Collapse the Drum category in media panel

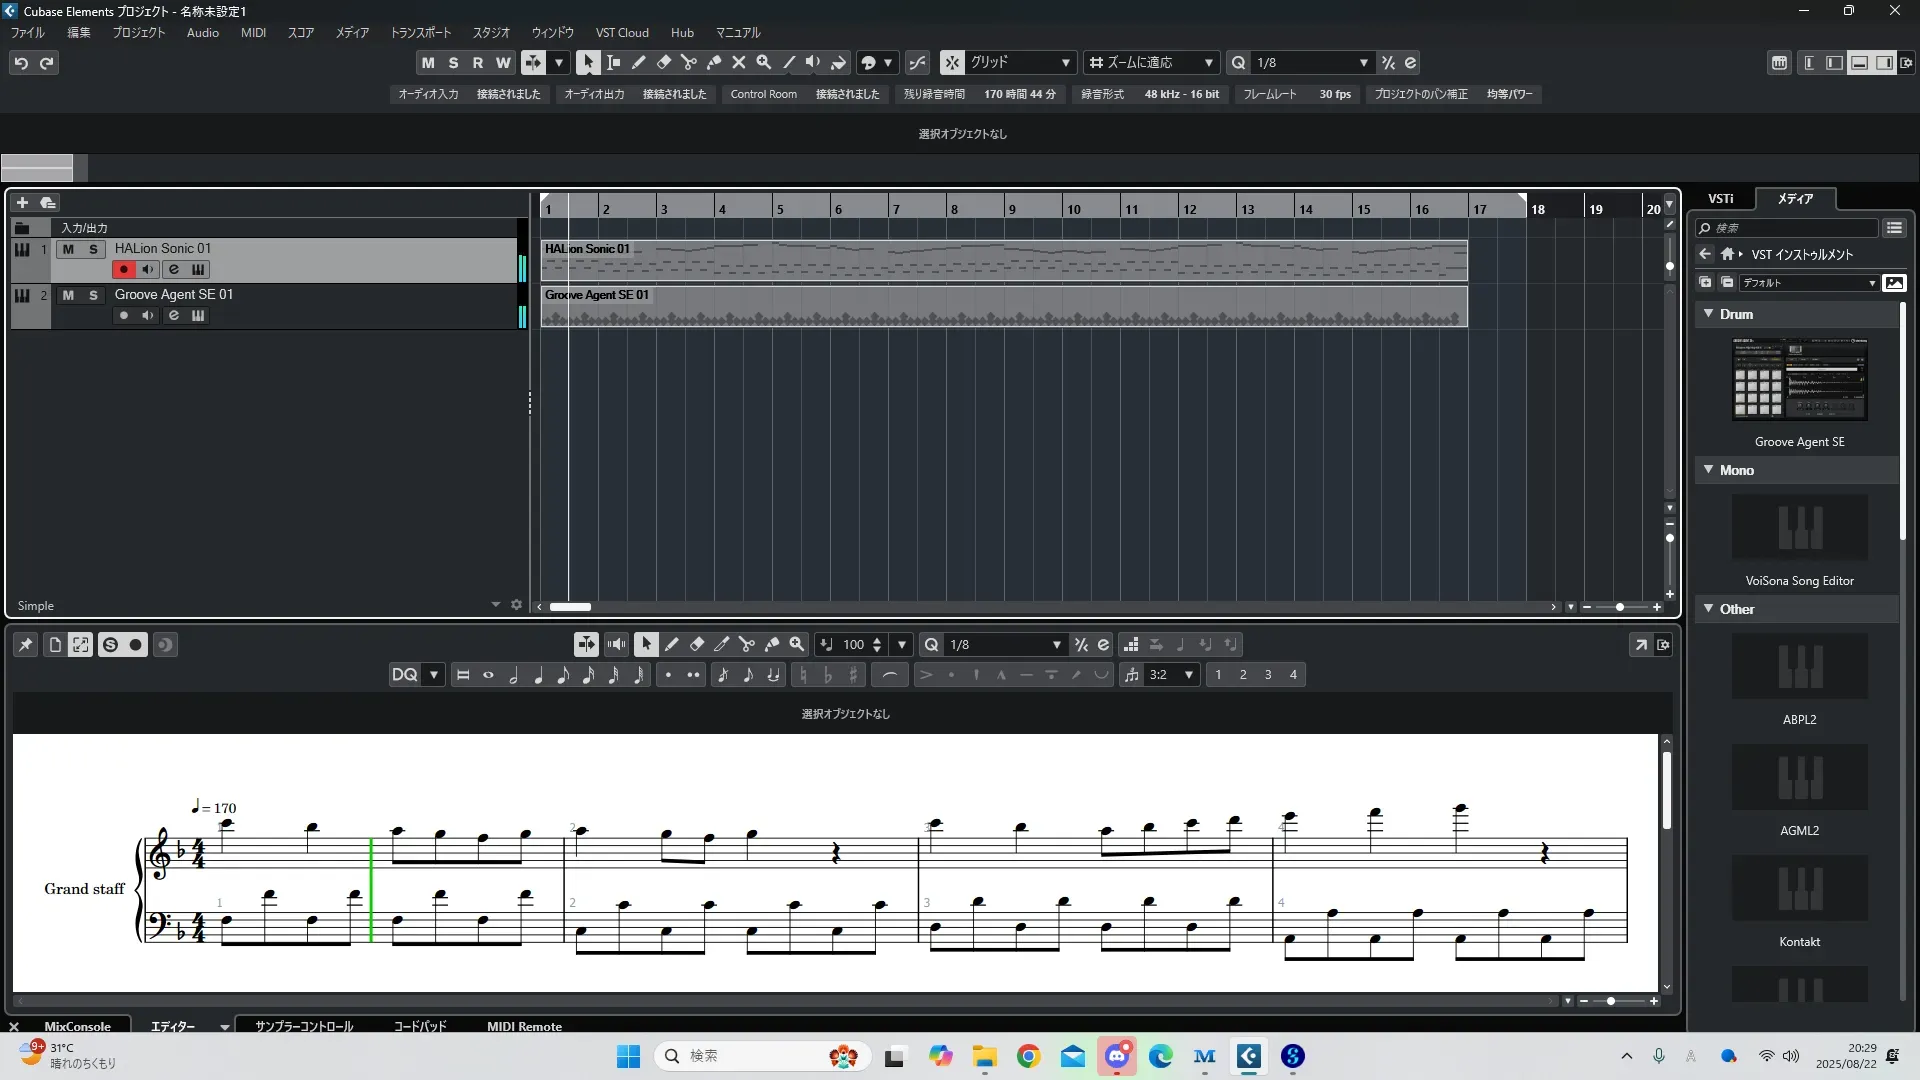pos(1709,314)
